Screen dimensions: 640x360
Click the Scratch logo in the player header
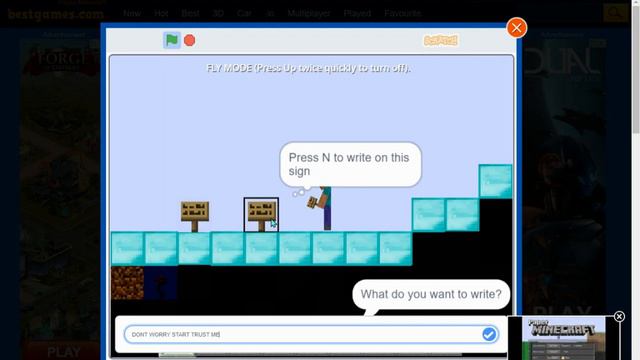pos(441,40)
